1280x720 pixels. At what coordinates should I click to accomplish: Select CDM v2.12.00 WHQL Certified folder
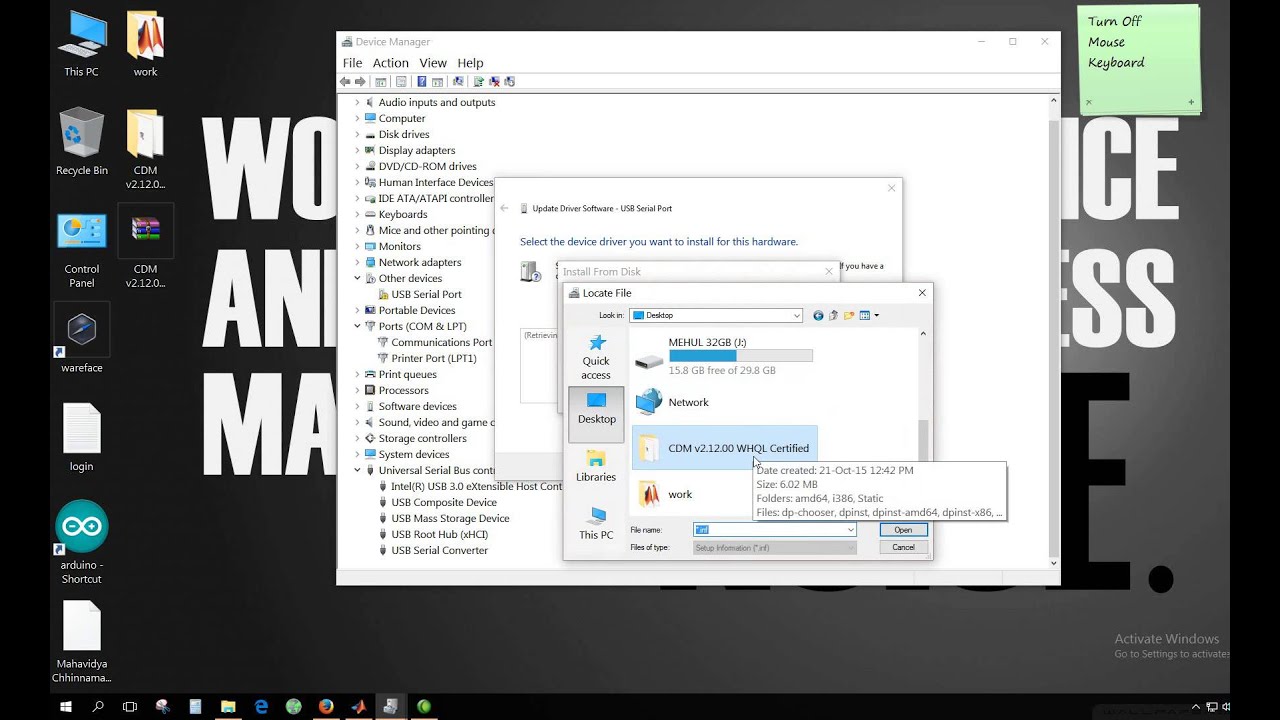pos(724,448)
